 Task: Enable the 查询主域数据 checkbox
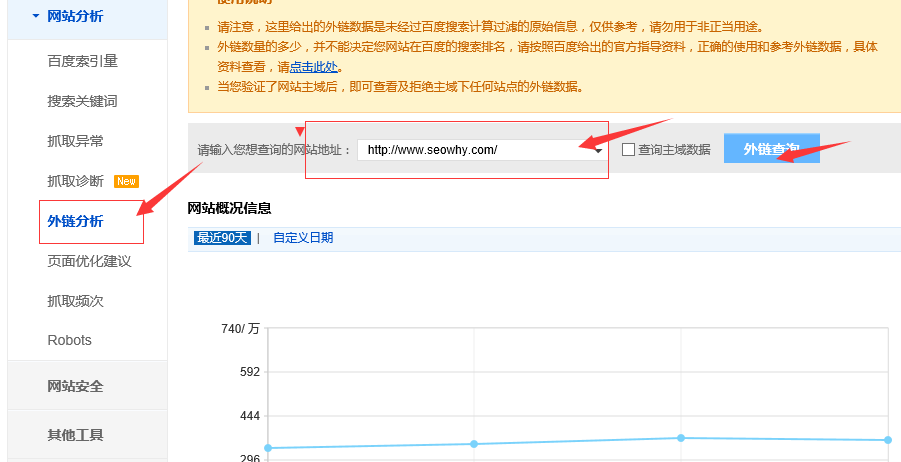[628, 150]
